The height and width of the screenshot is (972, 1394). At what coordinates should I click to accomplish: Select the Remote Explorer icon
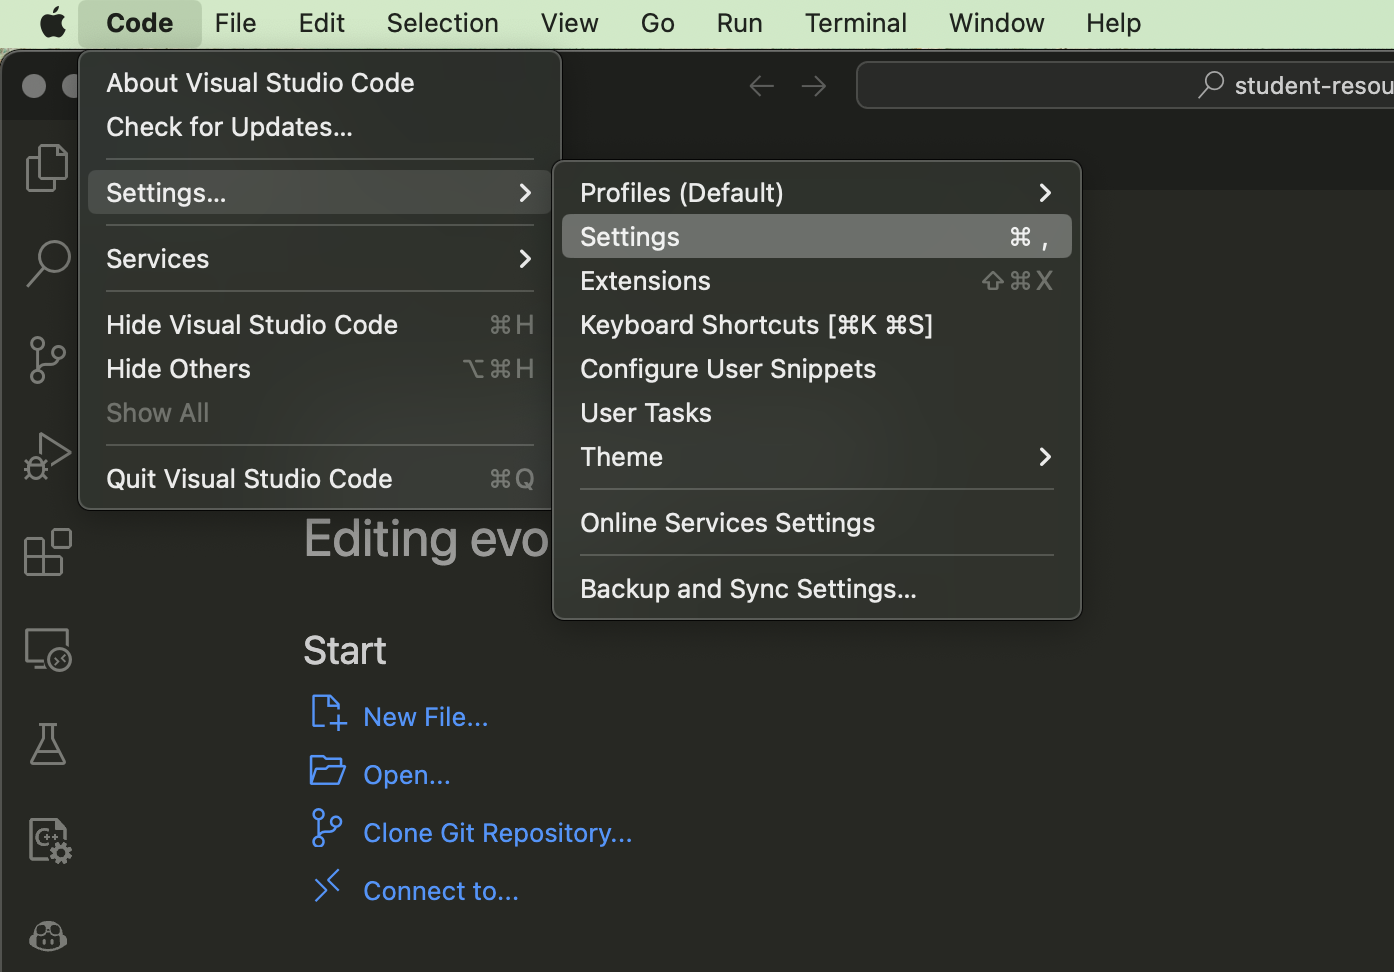[47, 649]
